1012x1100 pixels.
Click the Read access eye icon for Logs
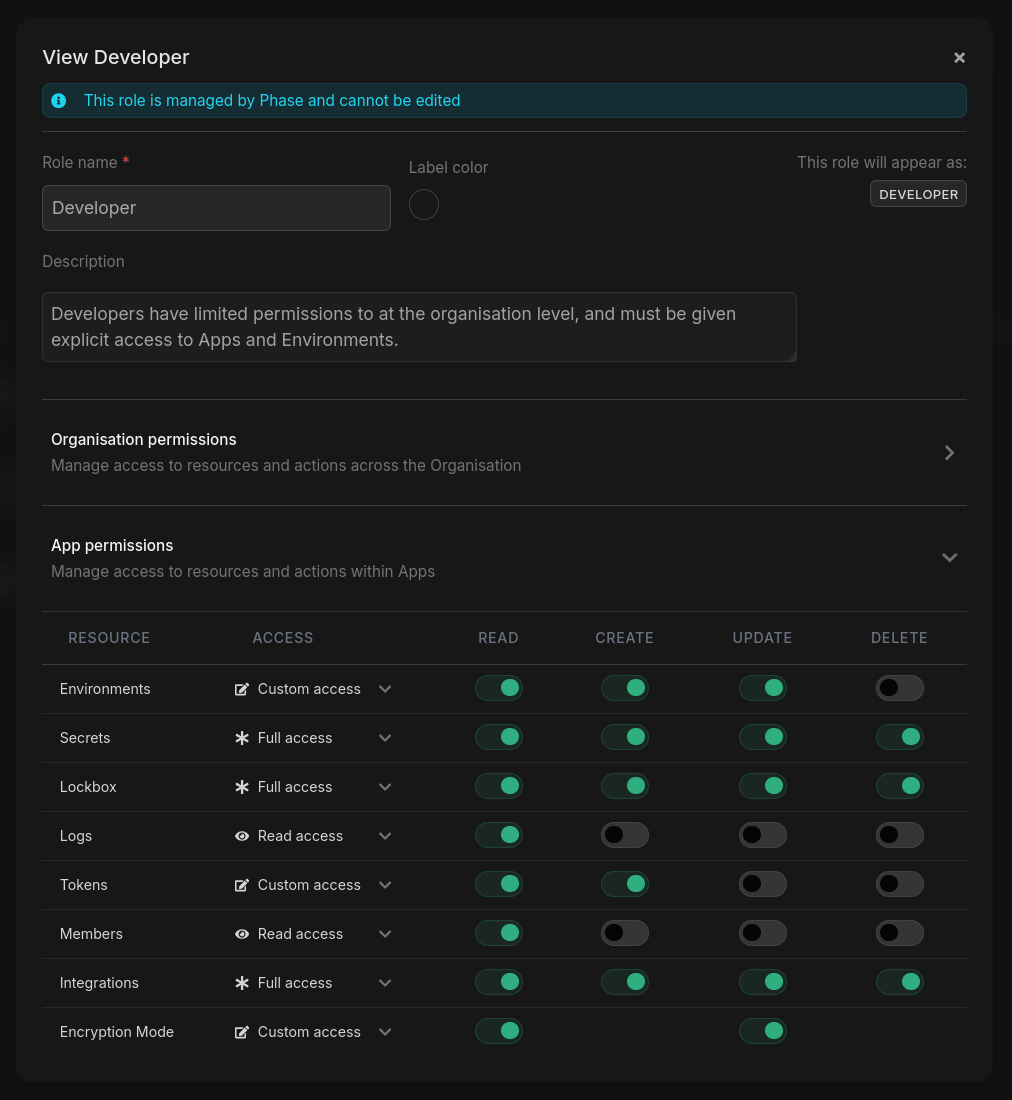(242, 836)
